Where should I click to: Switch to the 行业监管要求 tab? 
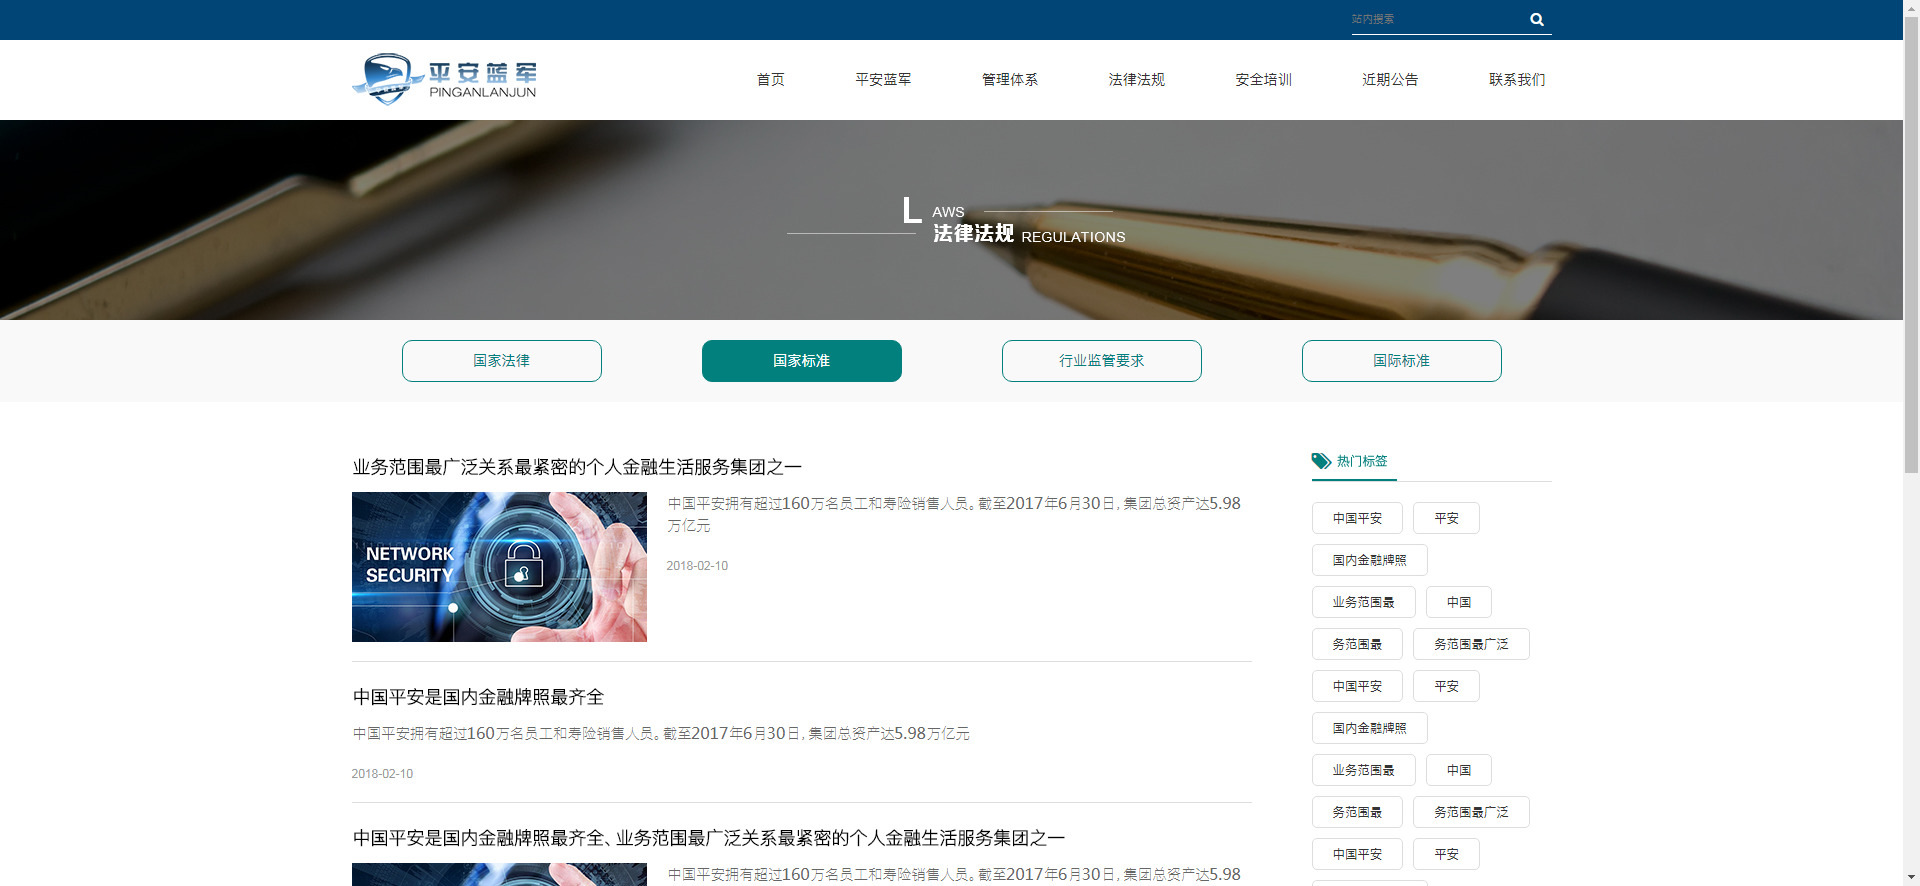click(1102, 361)
